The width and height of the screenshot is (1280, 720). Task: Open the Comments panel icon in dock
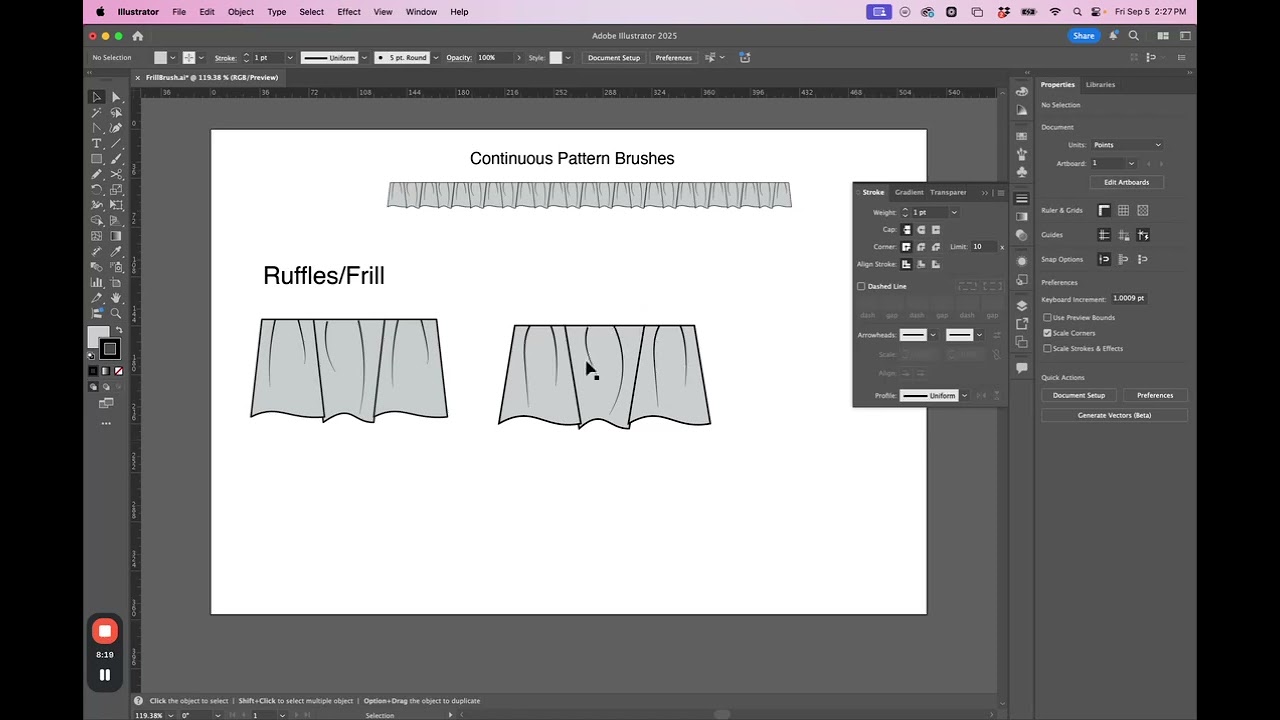(x=1022, y=368)
